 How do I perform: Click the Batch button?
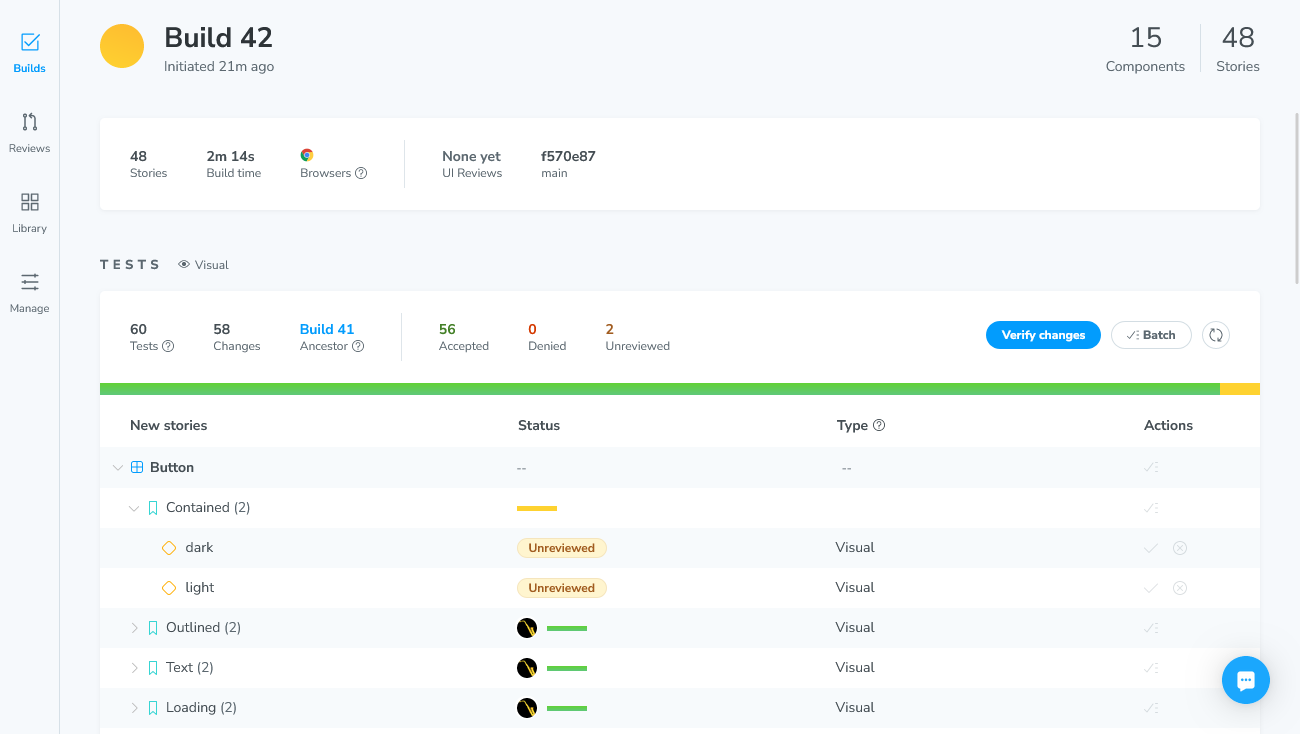1151,335
